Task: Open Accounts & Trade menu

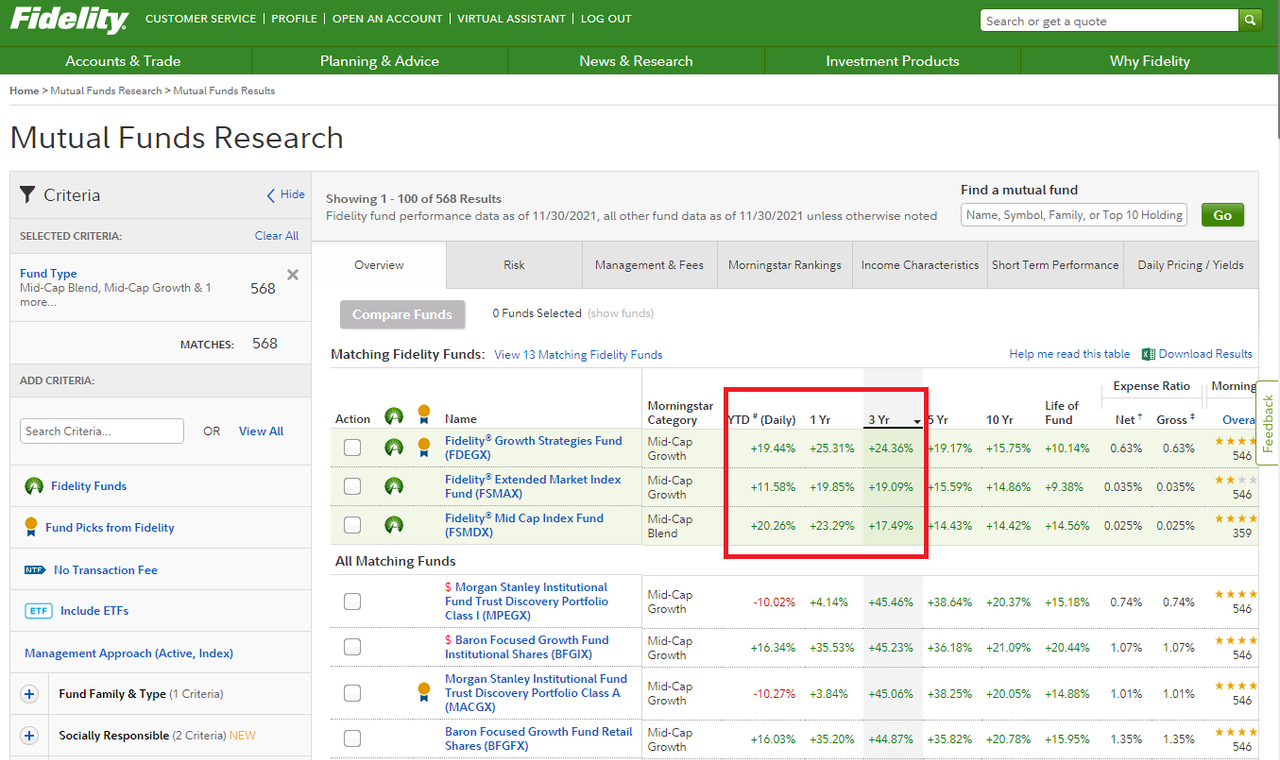Action: pos(123,61)
